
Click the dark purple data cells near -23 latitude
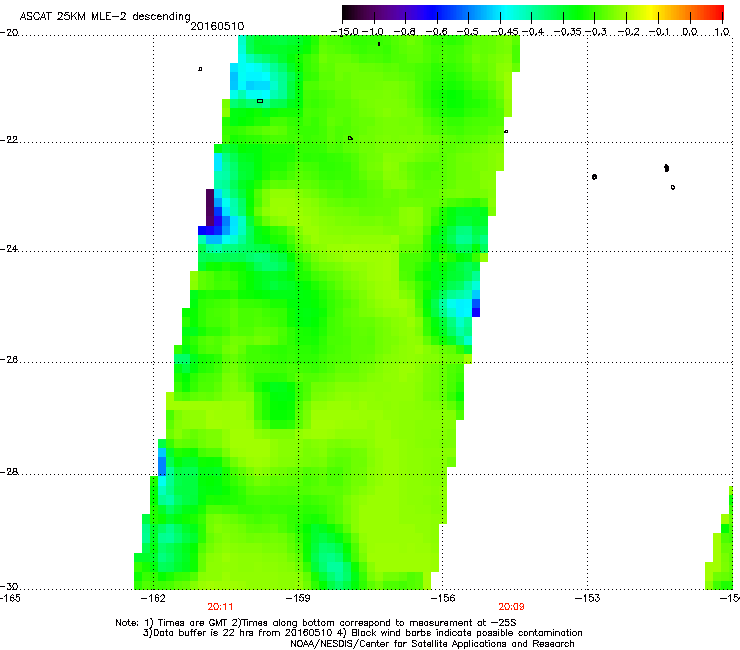[210, 207]
